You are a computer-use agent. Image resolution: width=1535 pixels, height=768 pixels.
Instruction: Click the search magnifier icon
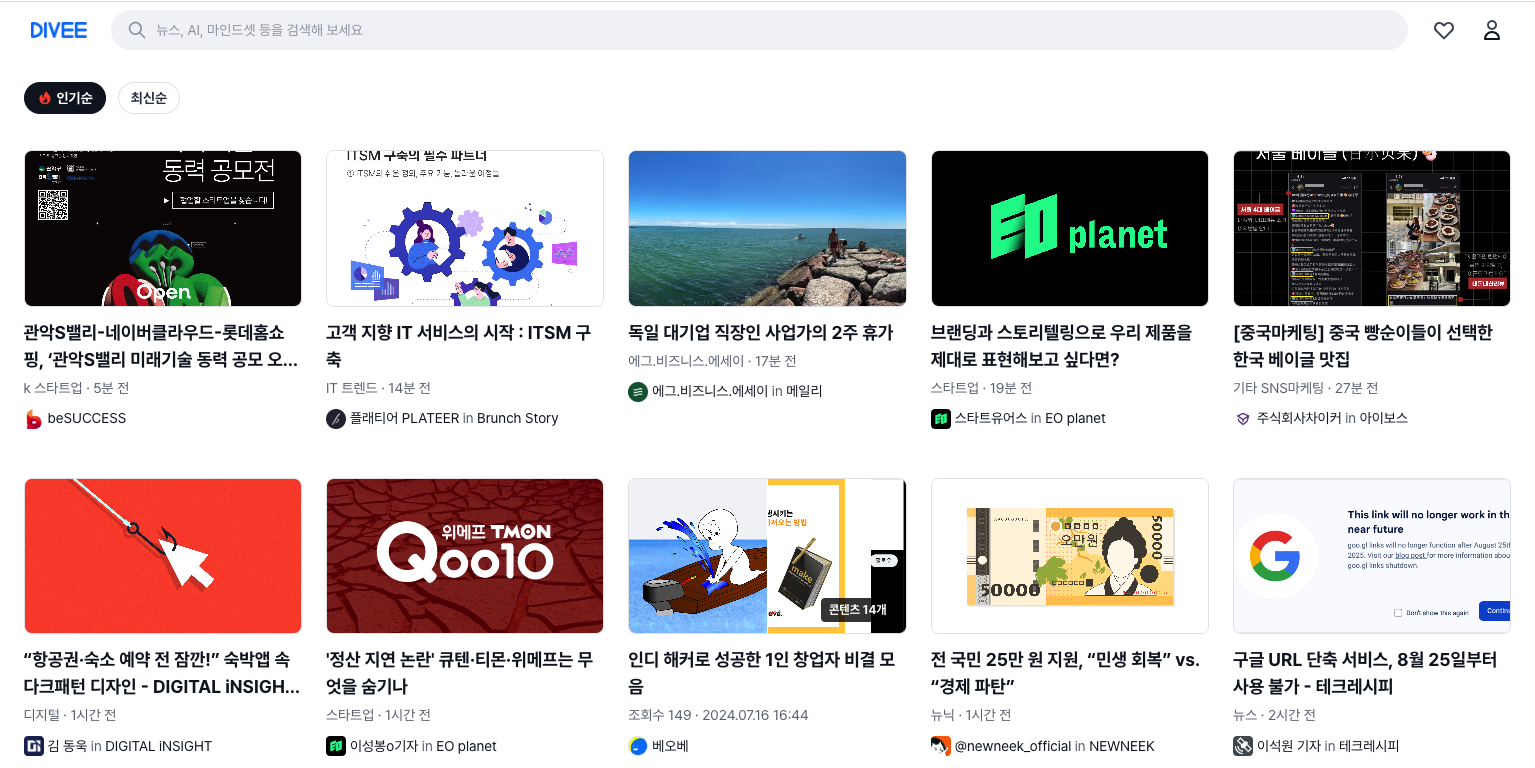(x=137, y=30)
